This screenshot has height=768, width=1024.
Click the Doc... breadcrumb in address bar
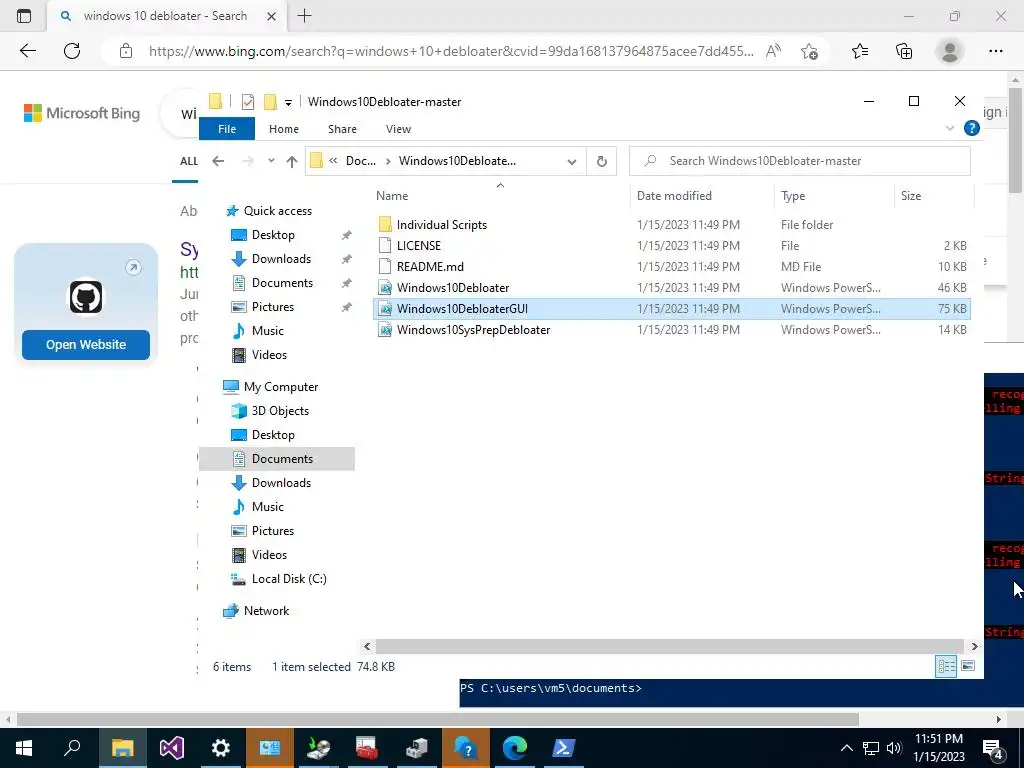pyautogui.click(x=360, y=161)
